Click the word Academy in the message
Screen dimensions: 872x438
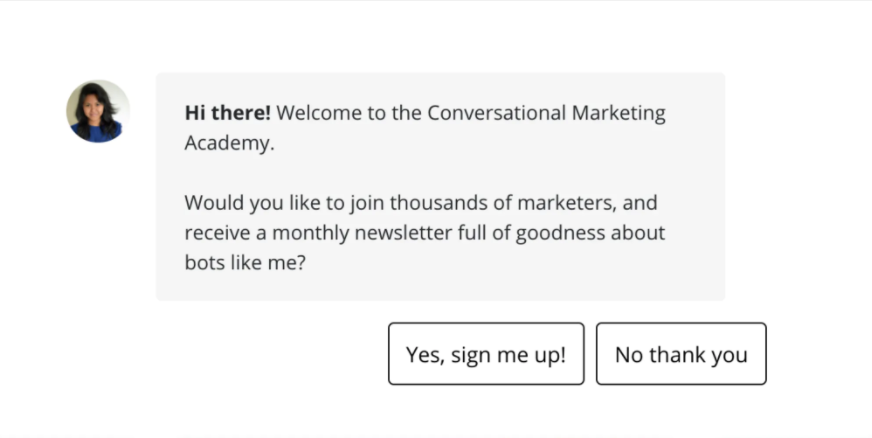click(x=227, y=143)
